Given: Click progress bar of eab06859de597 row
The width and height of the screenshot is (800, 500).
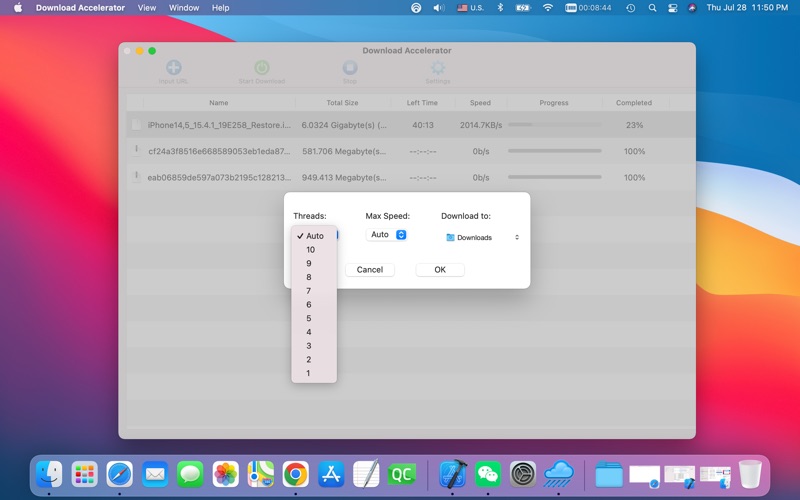Looking at the screenshot, I should point(555,177).
